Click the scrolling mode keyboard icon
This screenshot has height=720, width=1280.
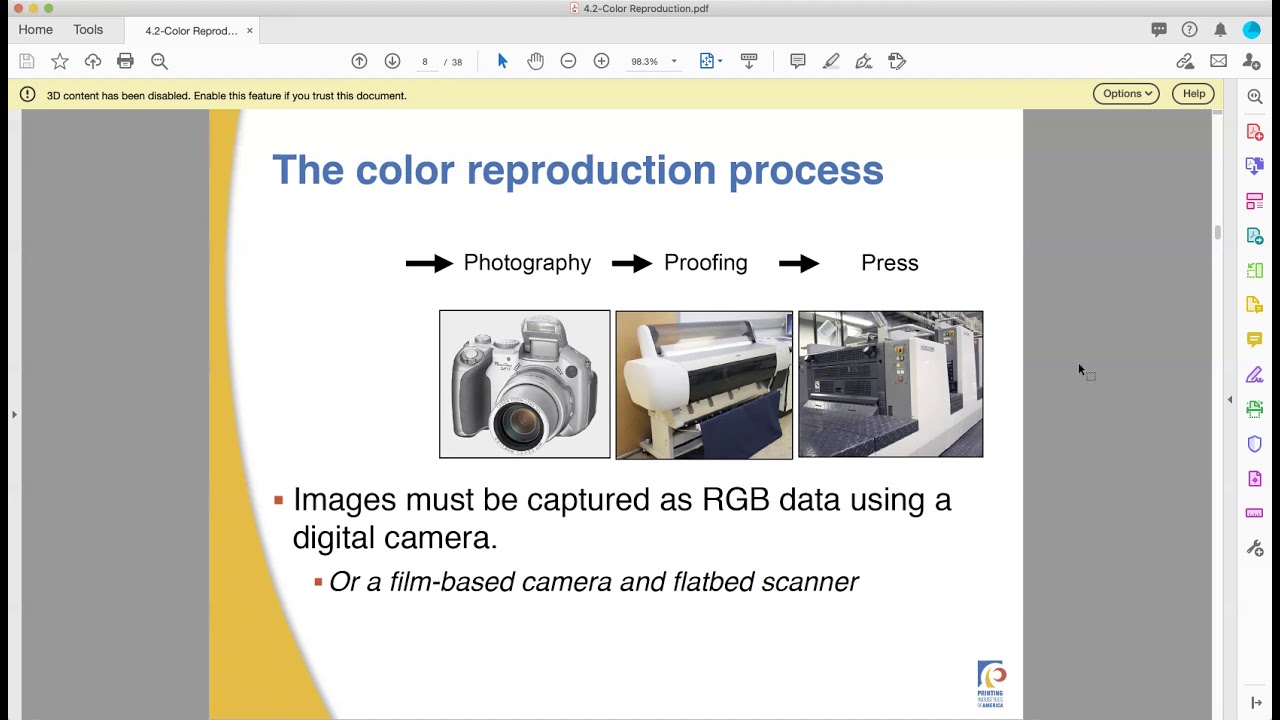[749, 61]
